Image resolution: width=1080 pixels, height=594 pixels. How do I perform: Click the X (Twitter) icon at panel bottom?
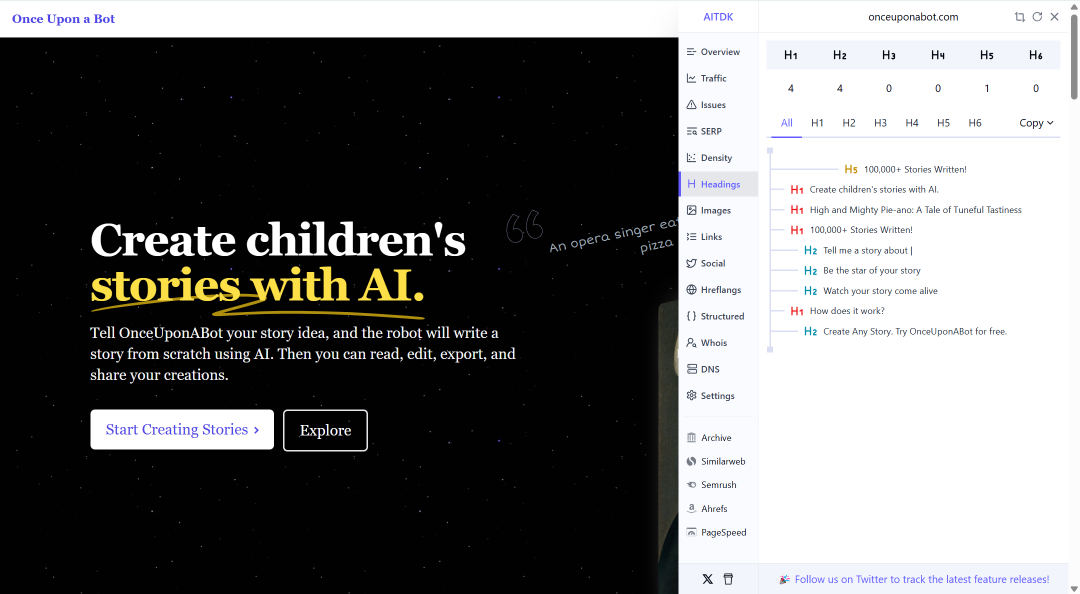click(707, 579)
